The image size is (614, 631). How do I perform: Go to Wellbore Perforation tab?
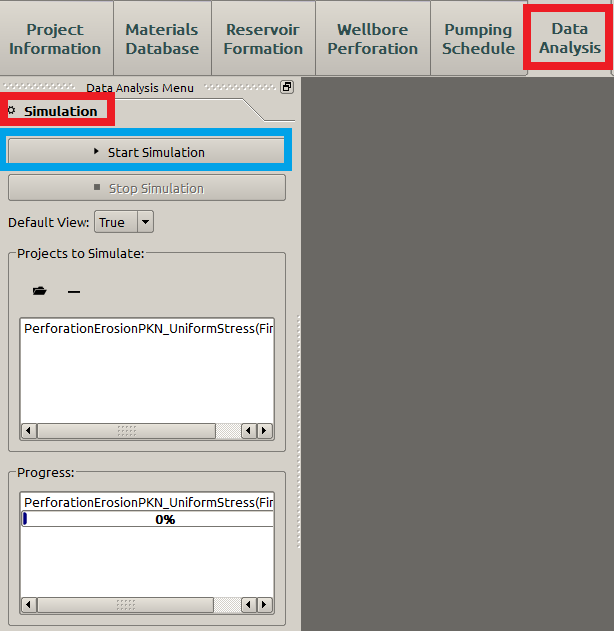point(373,38)
